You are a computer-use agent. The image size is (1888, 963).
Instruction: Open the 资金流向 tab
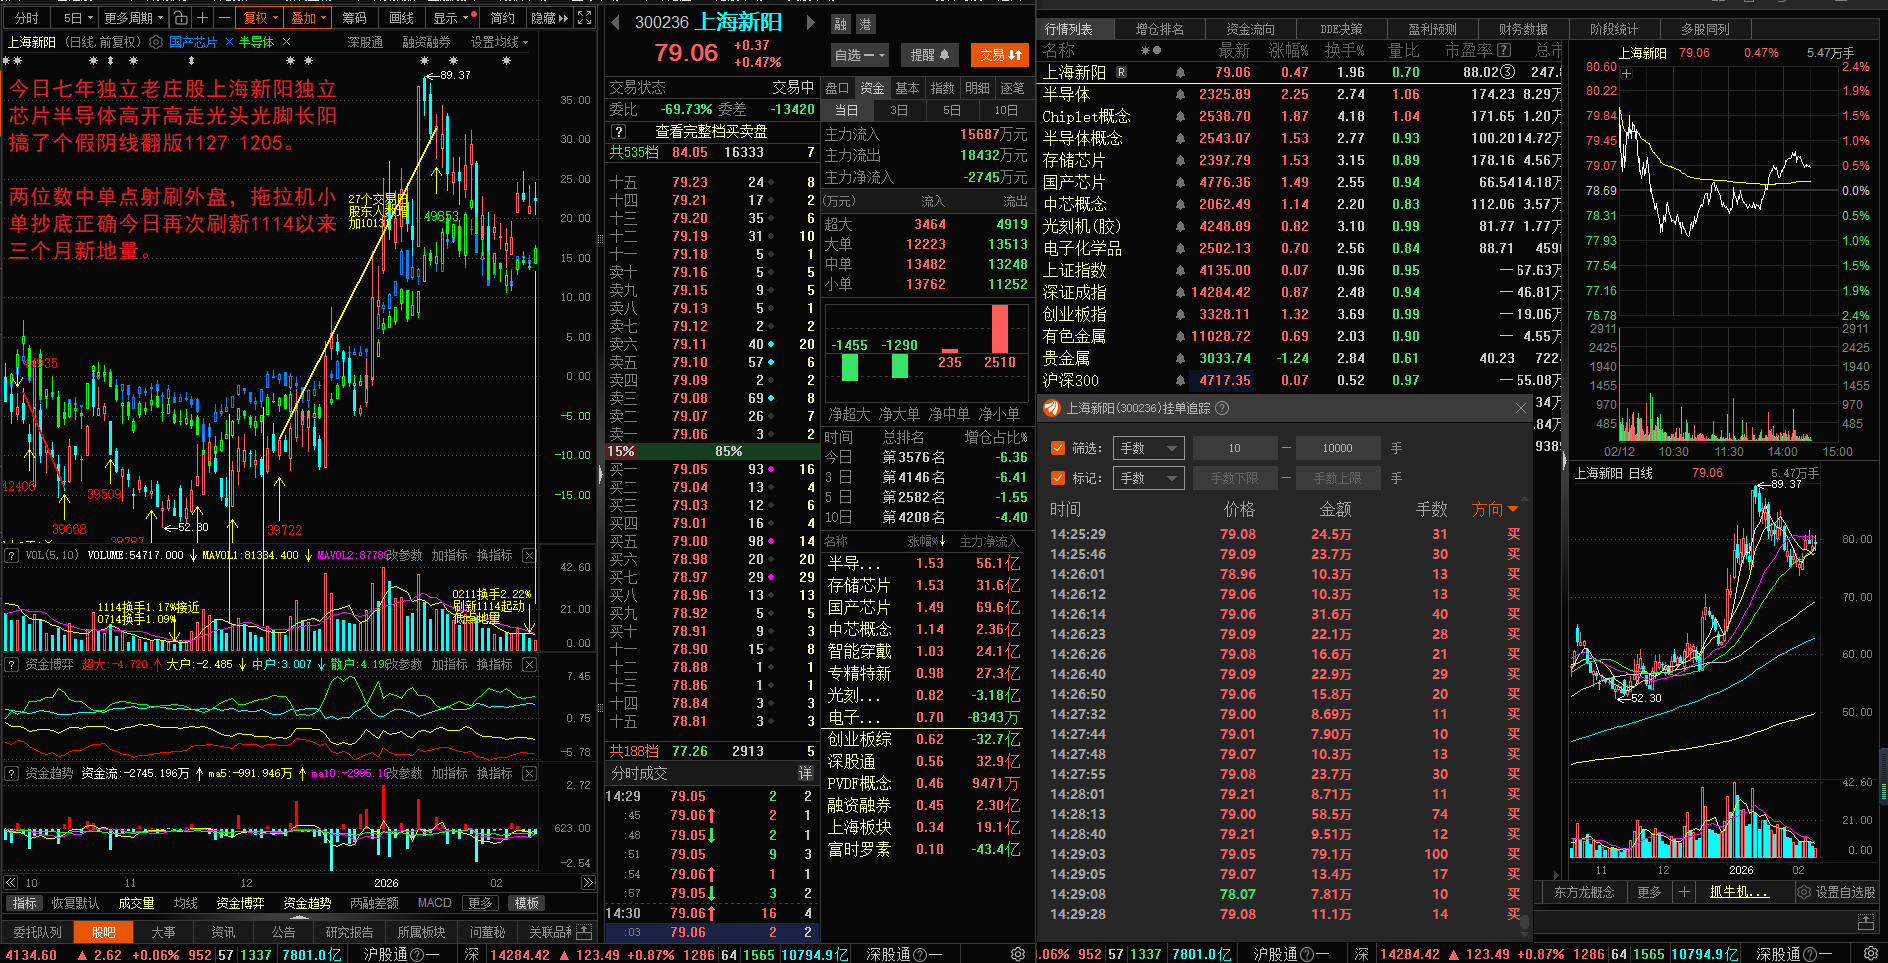pyautogui.click(x=1250, y=29)
